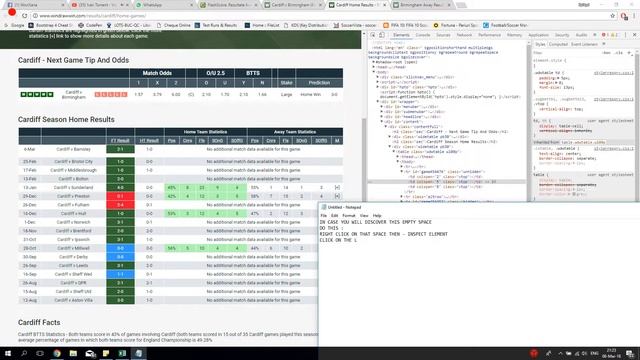Click the Filter field in the Styles pane

point(565,53)
